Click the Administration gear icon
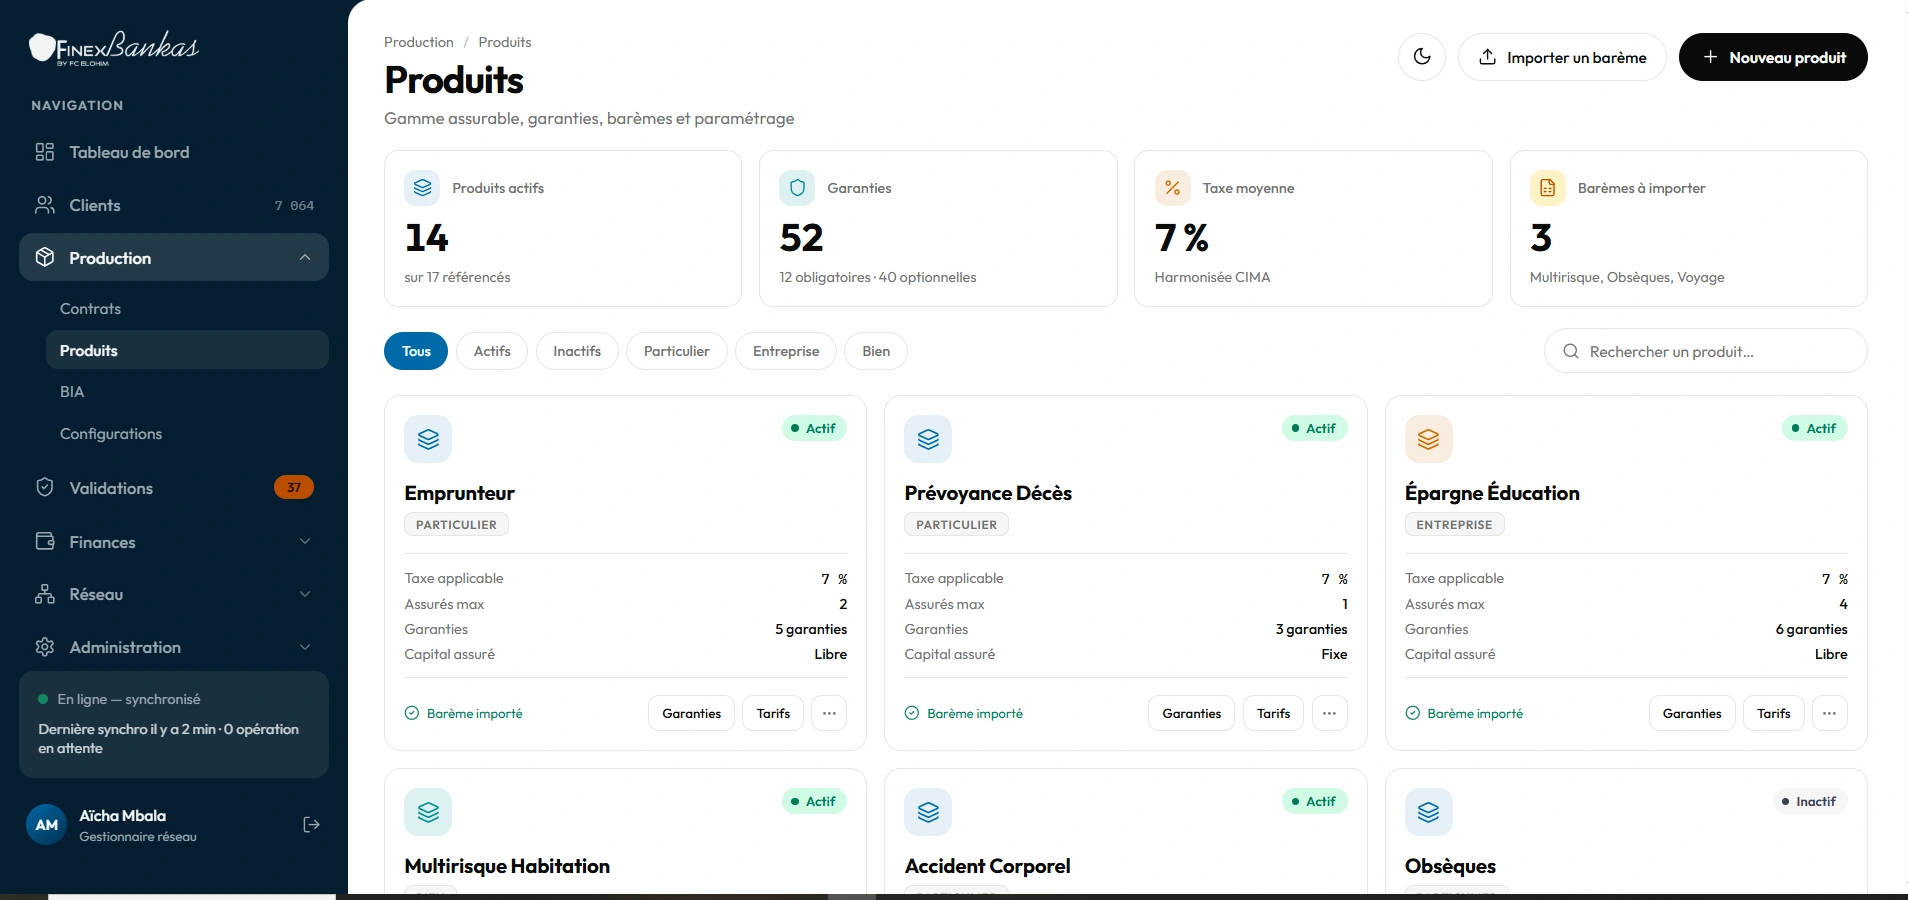The height and width of the screenshot is (900, 1908). 45,647
